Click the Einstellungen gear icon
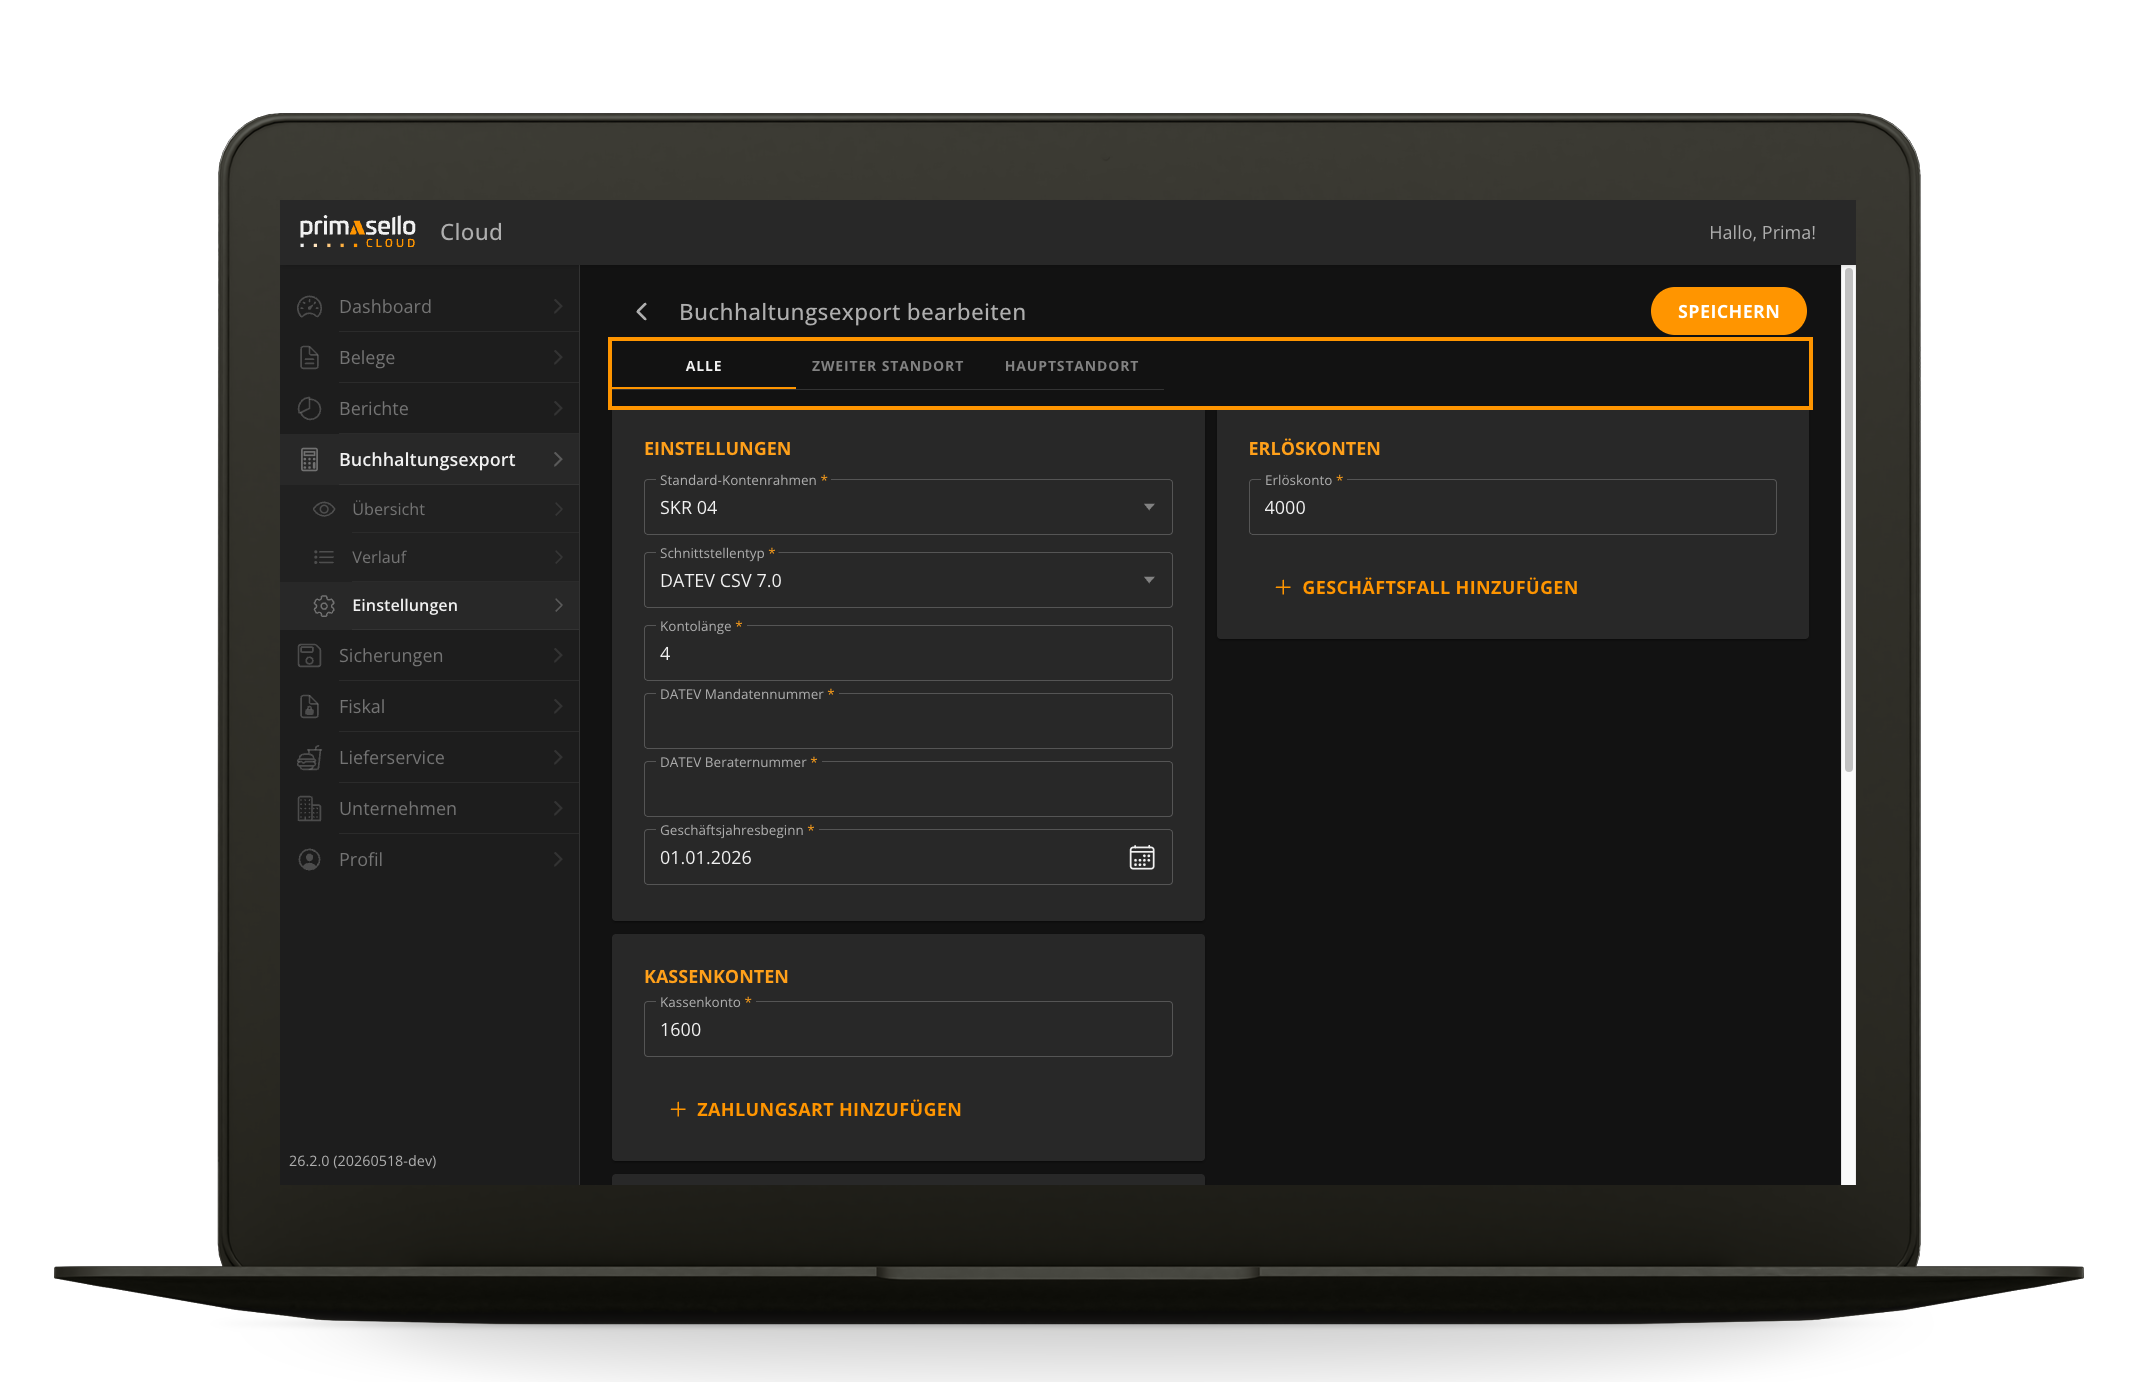This screenshot has height=1382, width=2143. point(324,605)
